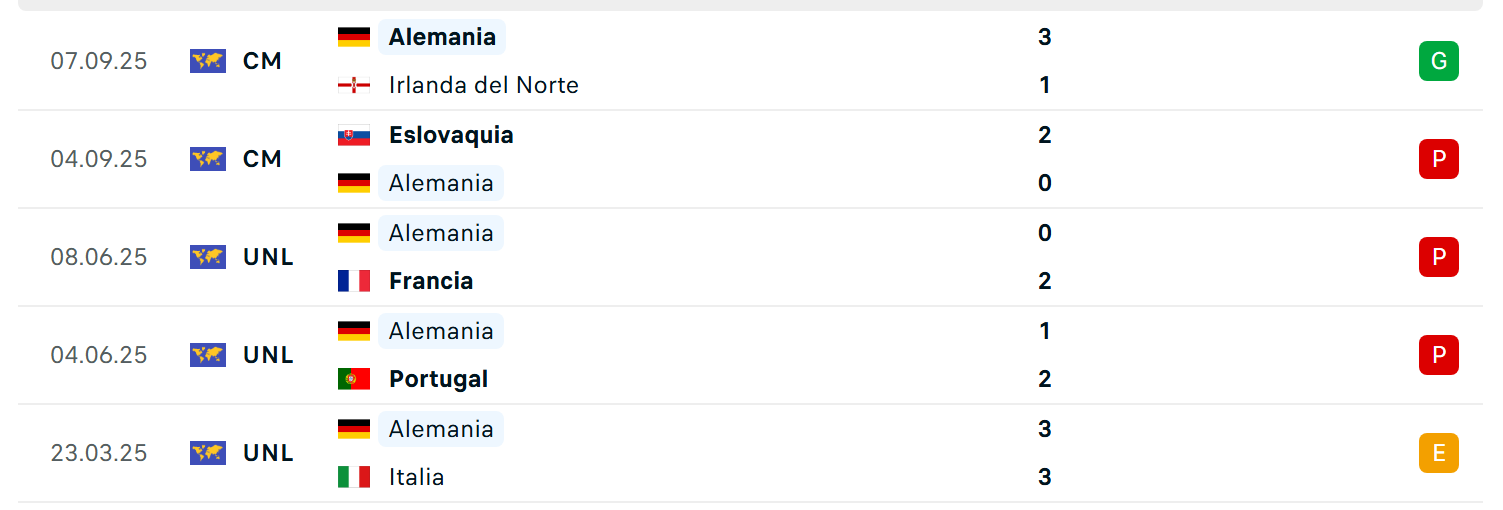Click the Portugal flag icon
This screenshot has width=1503, height=510.
tap(354, 379)
